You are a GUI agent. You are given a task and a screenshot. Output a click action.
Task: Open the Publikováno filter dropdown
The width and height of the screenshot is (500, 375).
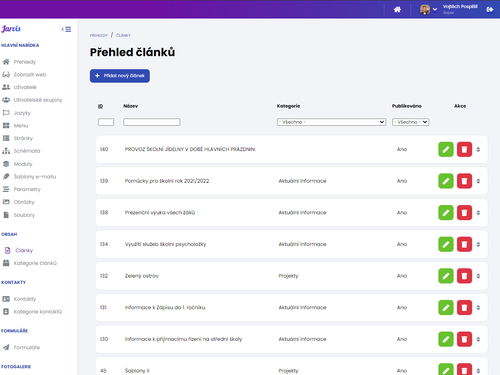(410, 122)
